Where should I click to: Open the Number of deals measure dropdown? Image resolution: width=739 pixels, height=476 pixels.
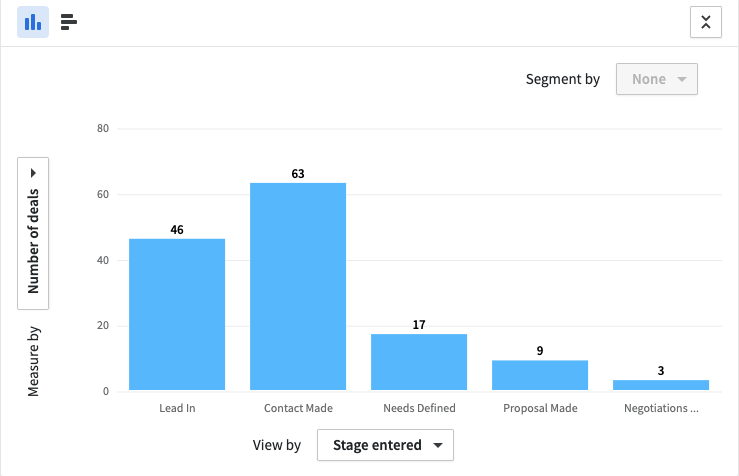click(33, 233)
